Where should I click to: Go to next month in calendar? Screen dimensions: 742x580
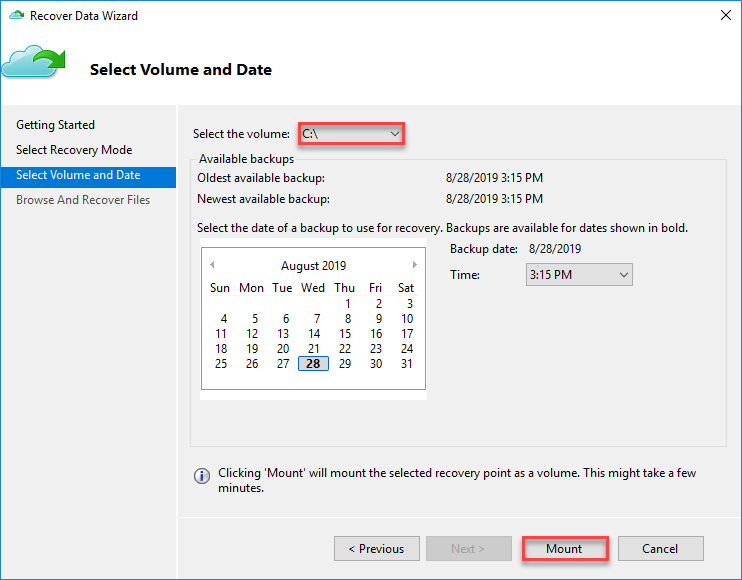(x=415, y=265)
